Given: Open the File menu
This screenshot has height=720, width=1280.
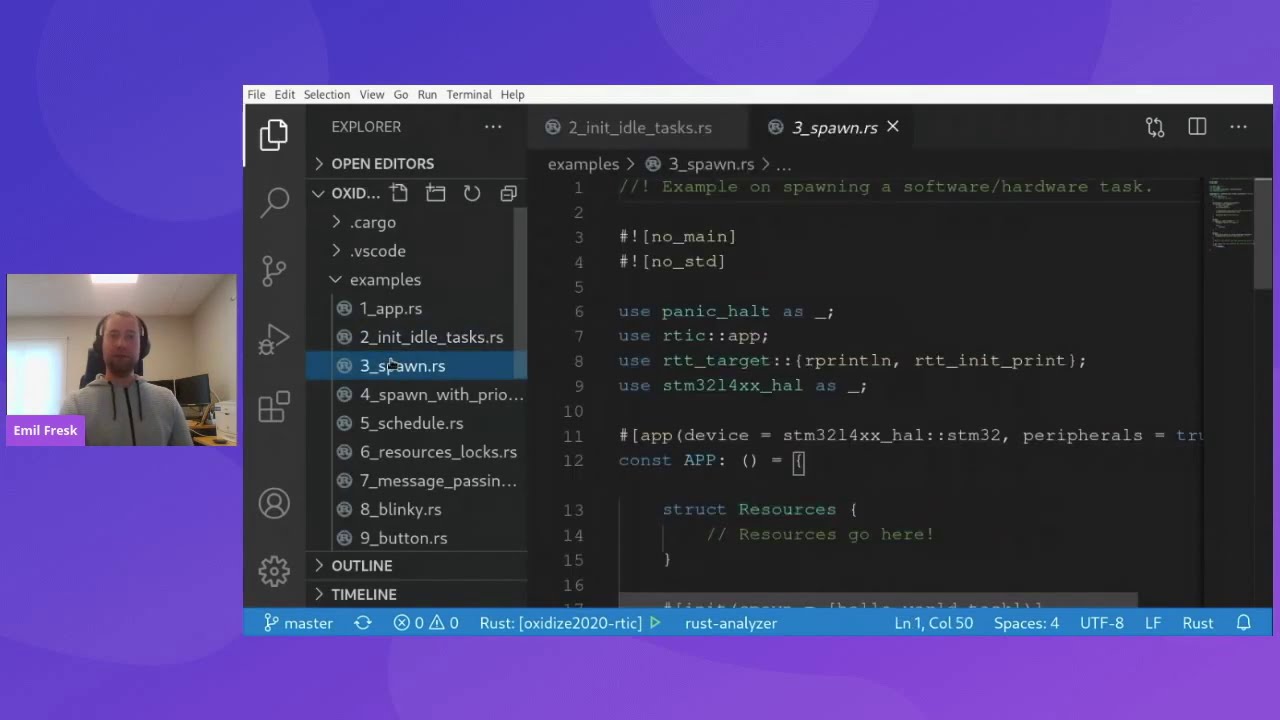Looking at the screenshot, I should [256, 95].
